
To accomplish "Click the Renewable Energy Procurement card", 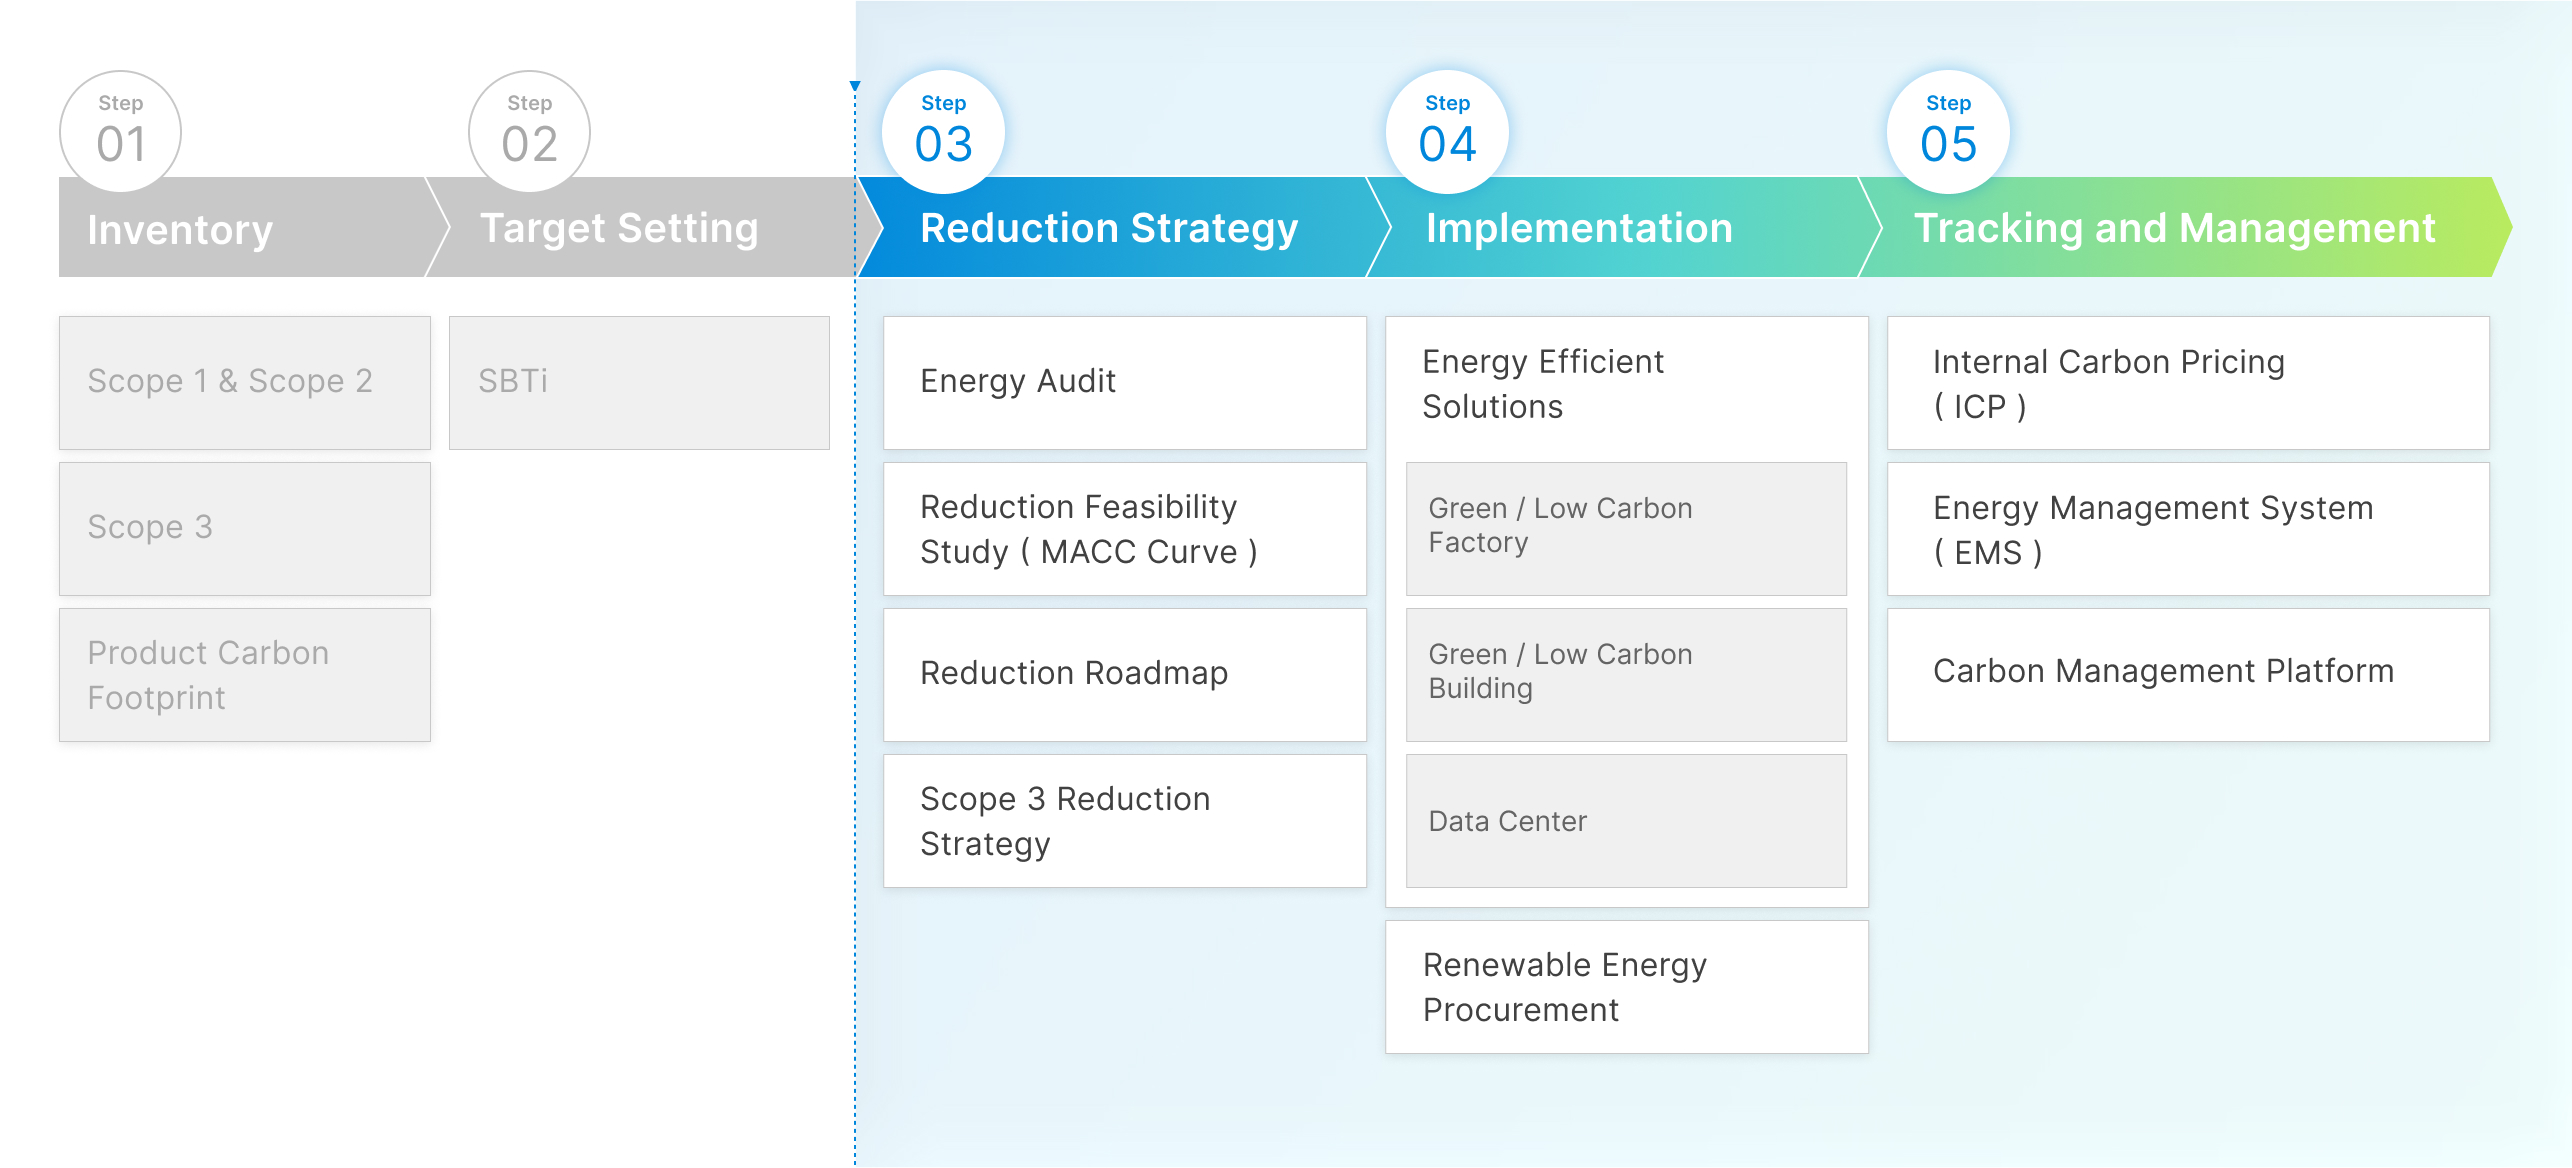I will pos(1625,986).
